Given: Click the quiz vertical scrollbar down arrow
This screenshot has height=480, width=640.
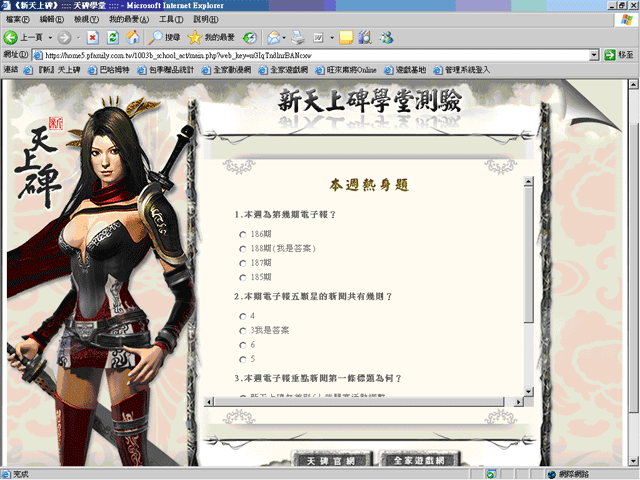Looking at the screenshot, I should (x=529, y=390).
